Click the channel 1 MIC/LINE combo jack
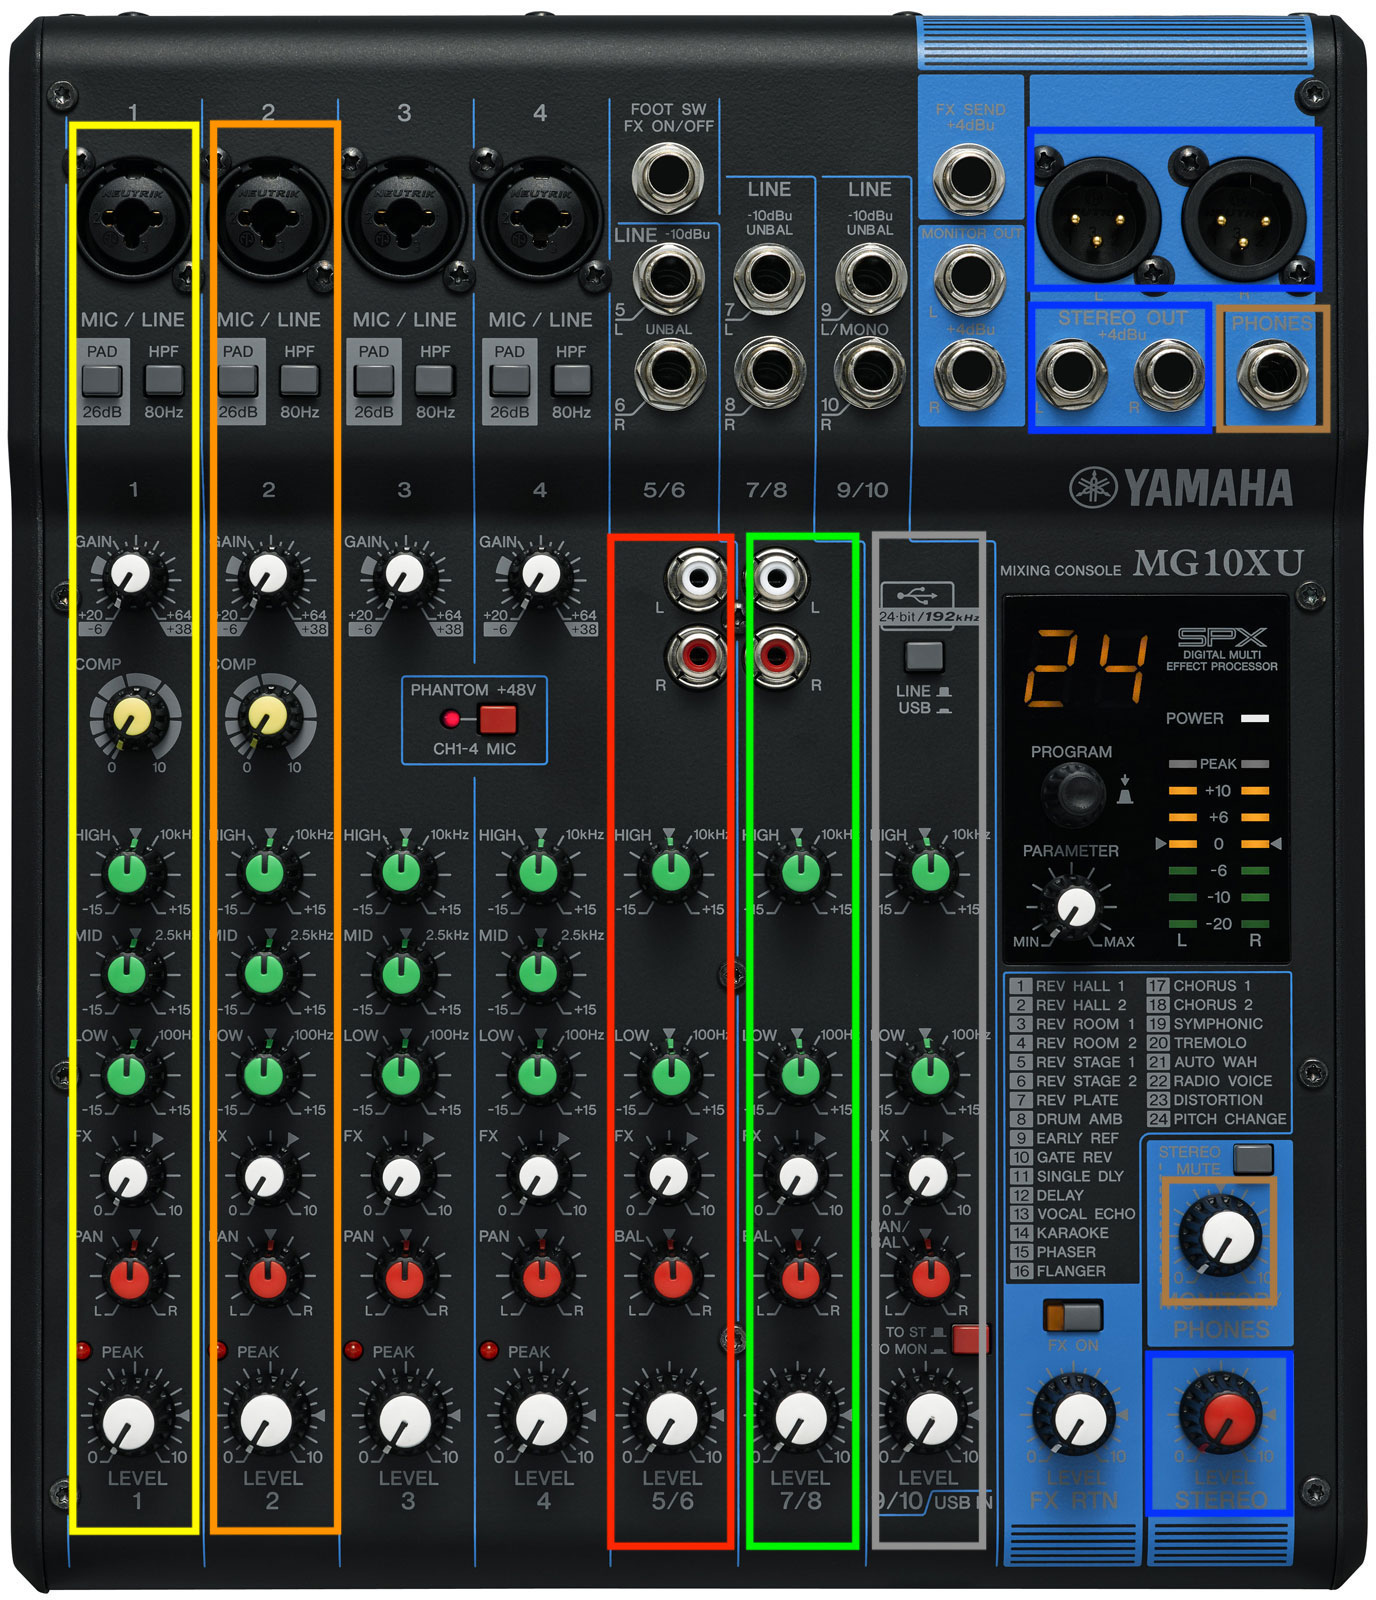Image resolution: width=1376 pixels, height=1600 pixels. (133, 216)
